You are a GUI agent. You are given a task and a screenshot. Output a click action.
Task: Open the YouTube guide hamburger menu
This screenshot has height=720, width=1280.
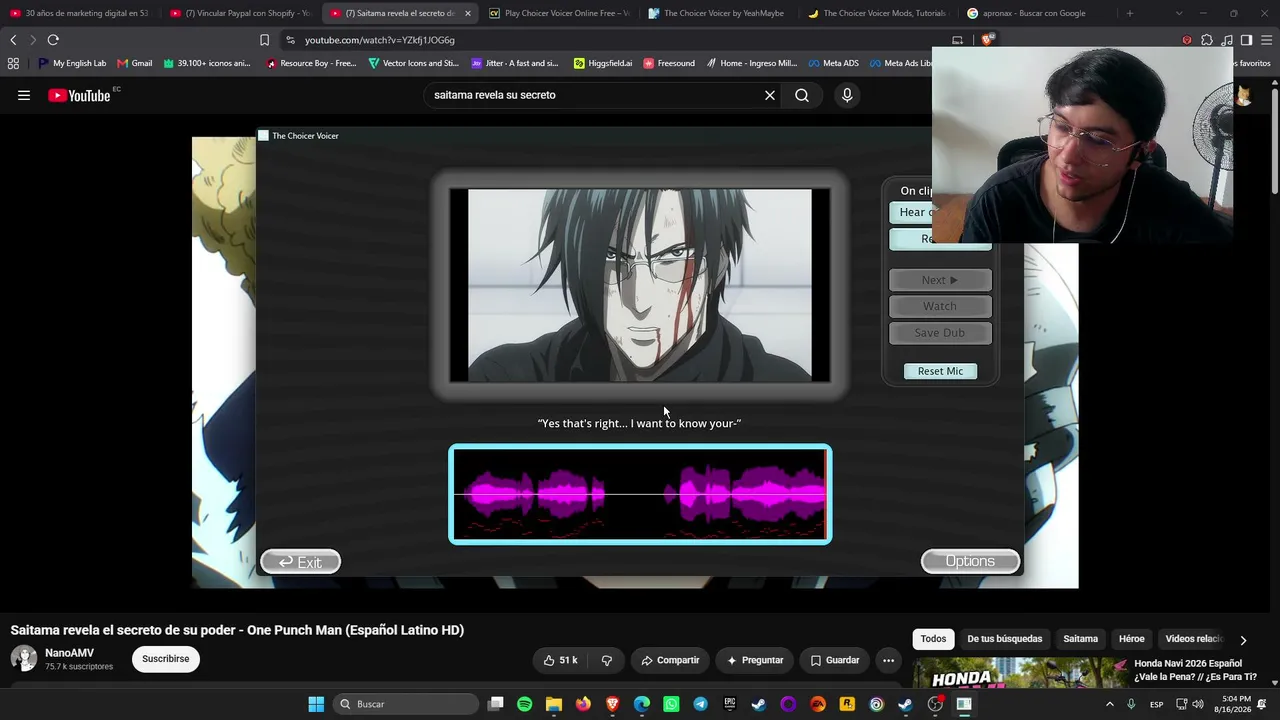(24, 95)
